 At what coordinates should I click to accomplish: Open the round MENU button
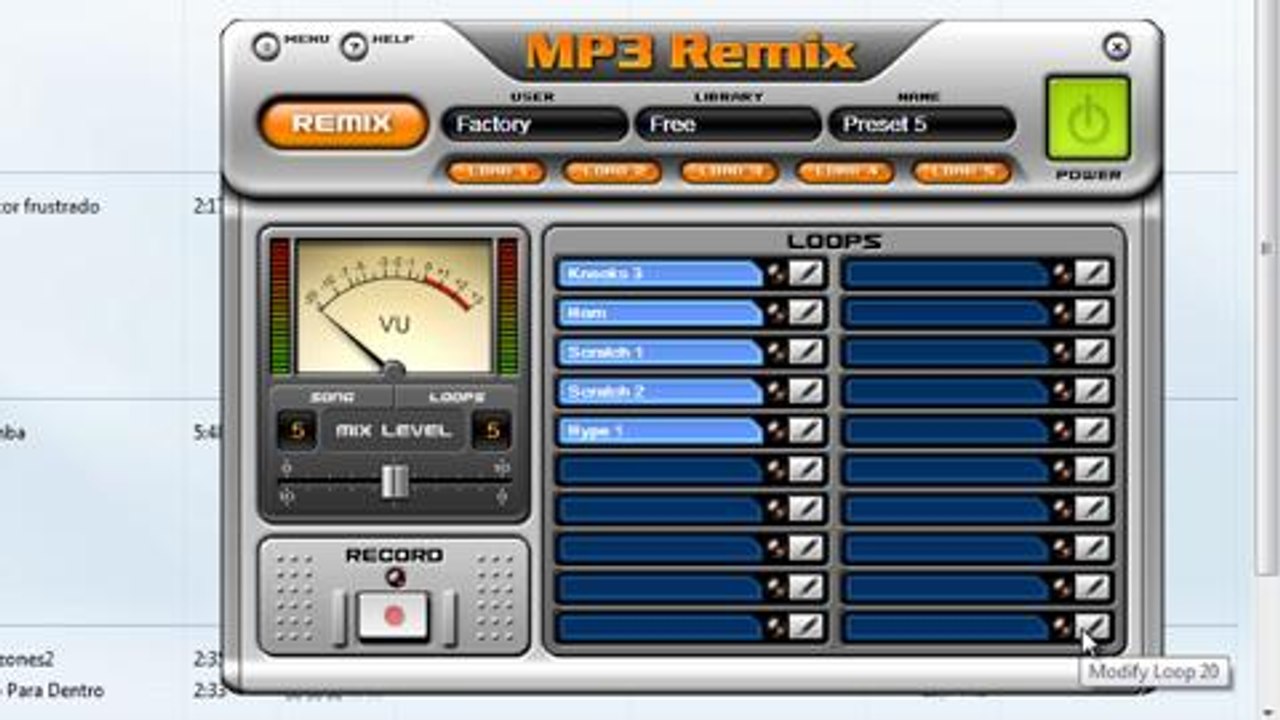click(x=266, y=46)
